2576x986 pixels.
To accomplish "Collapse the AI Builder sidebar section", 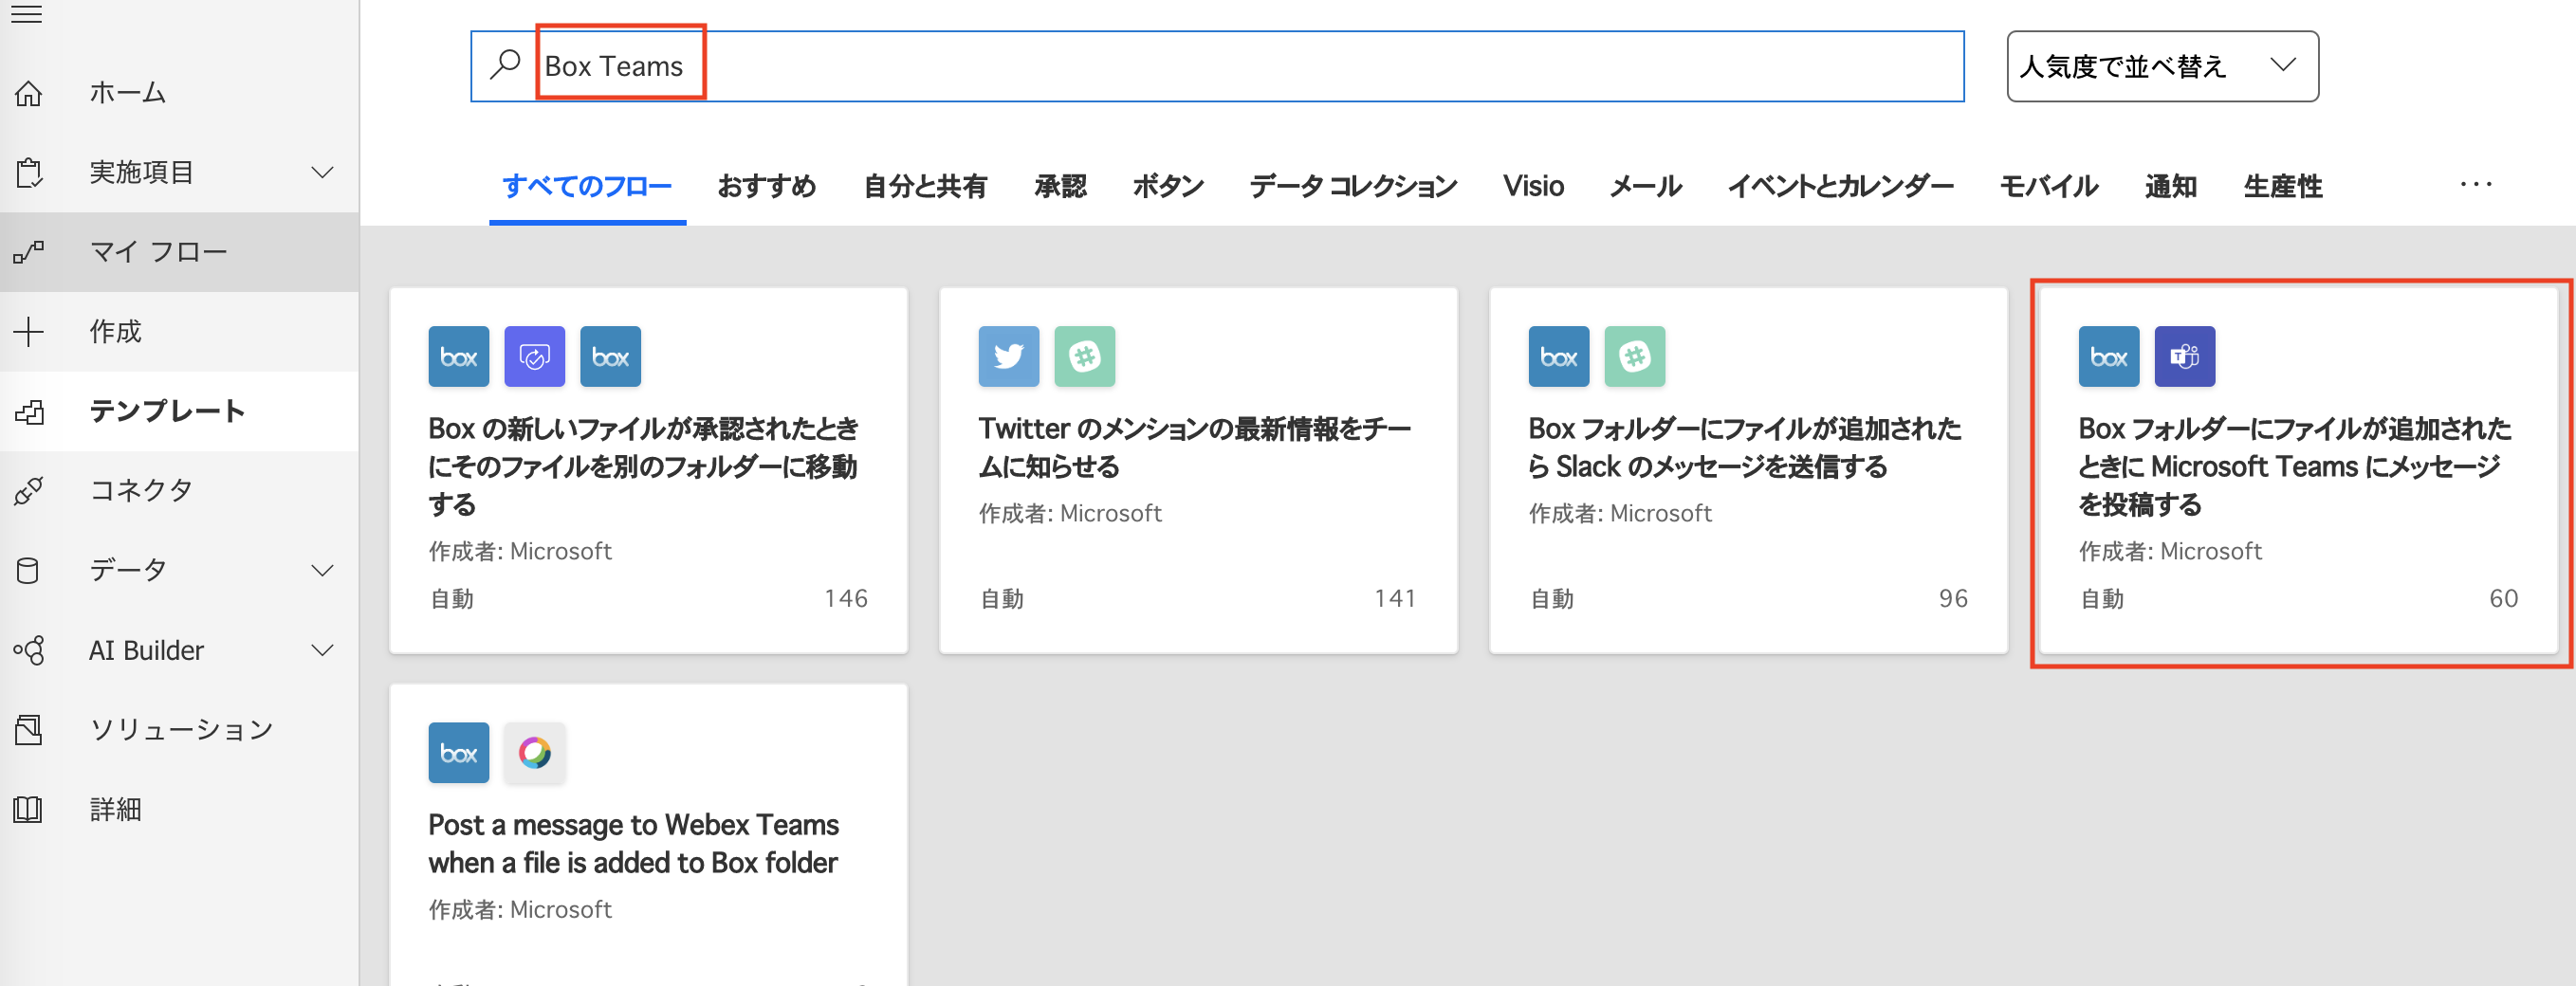I will click(322, 650).
